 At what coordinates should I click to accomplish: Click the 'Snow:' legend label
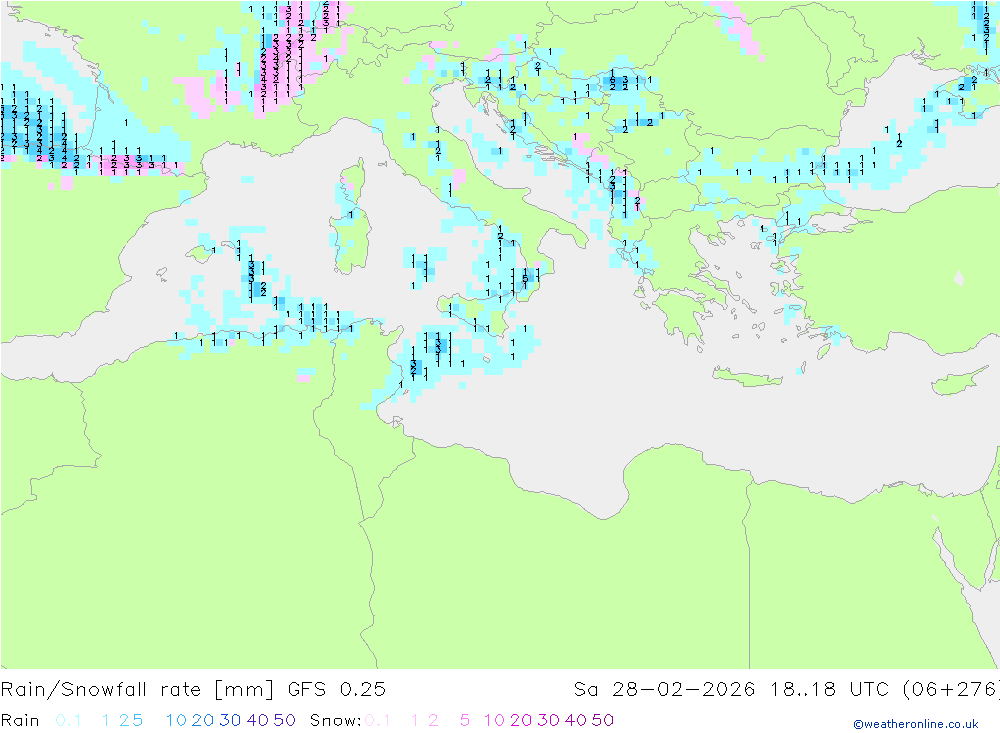335,720
